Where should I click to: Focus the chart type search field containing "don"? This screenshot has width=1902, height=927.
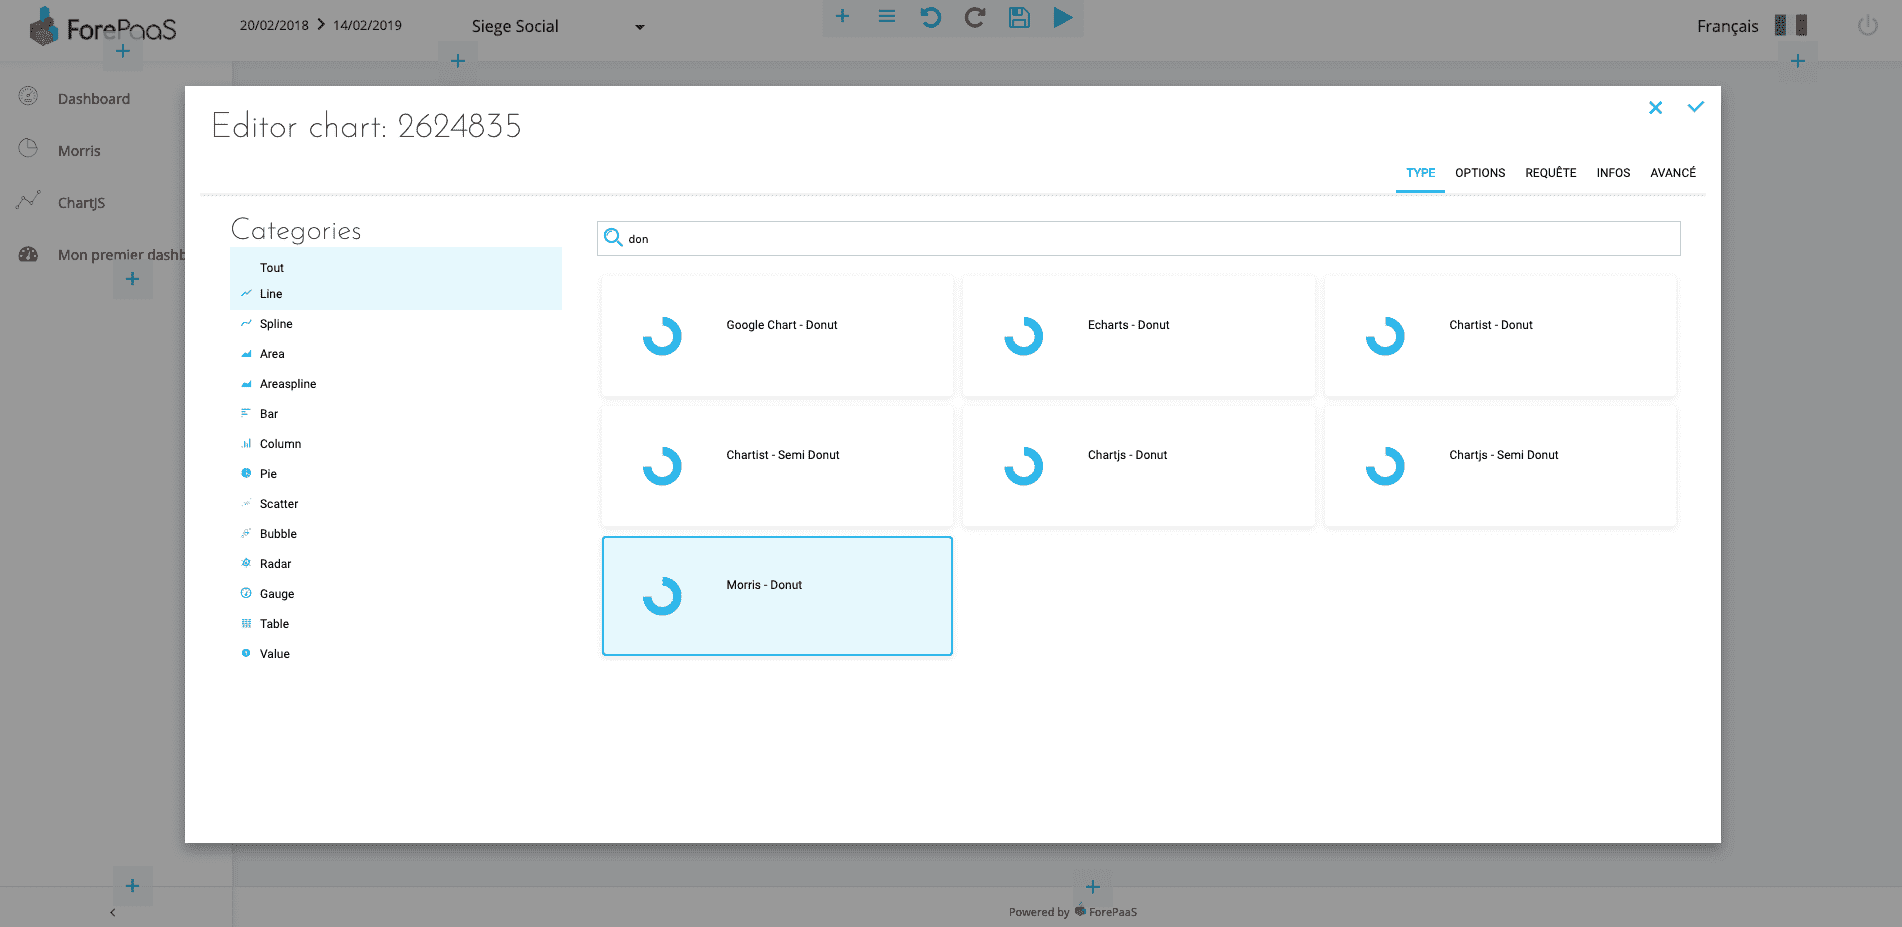tap(1139, 239)
